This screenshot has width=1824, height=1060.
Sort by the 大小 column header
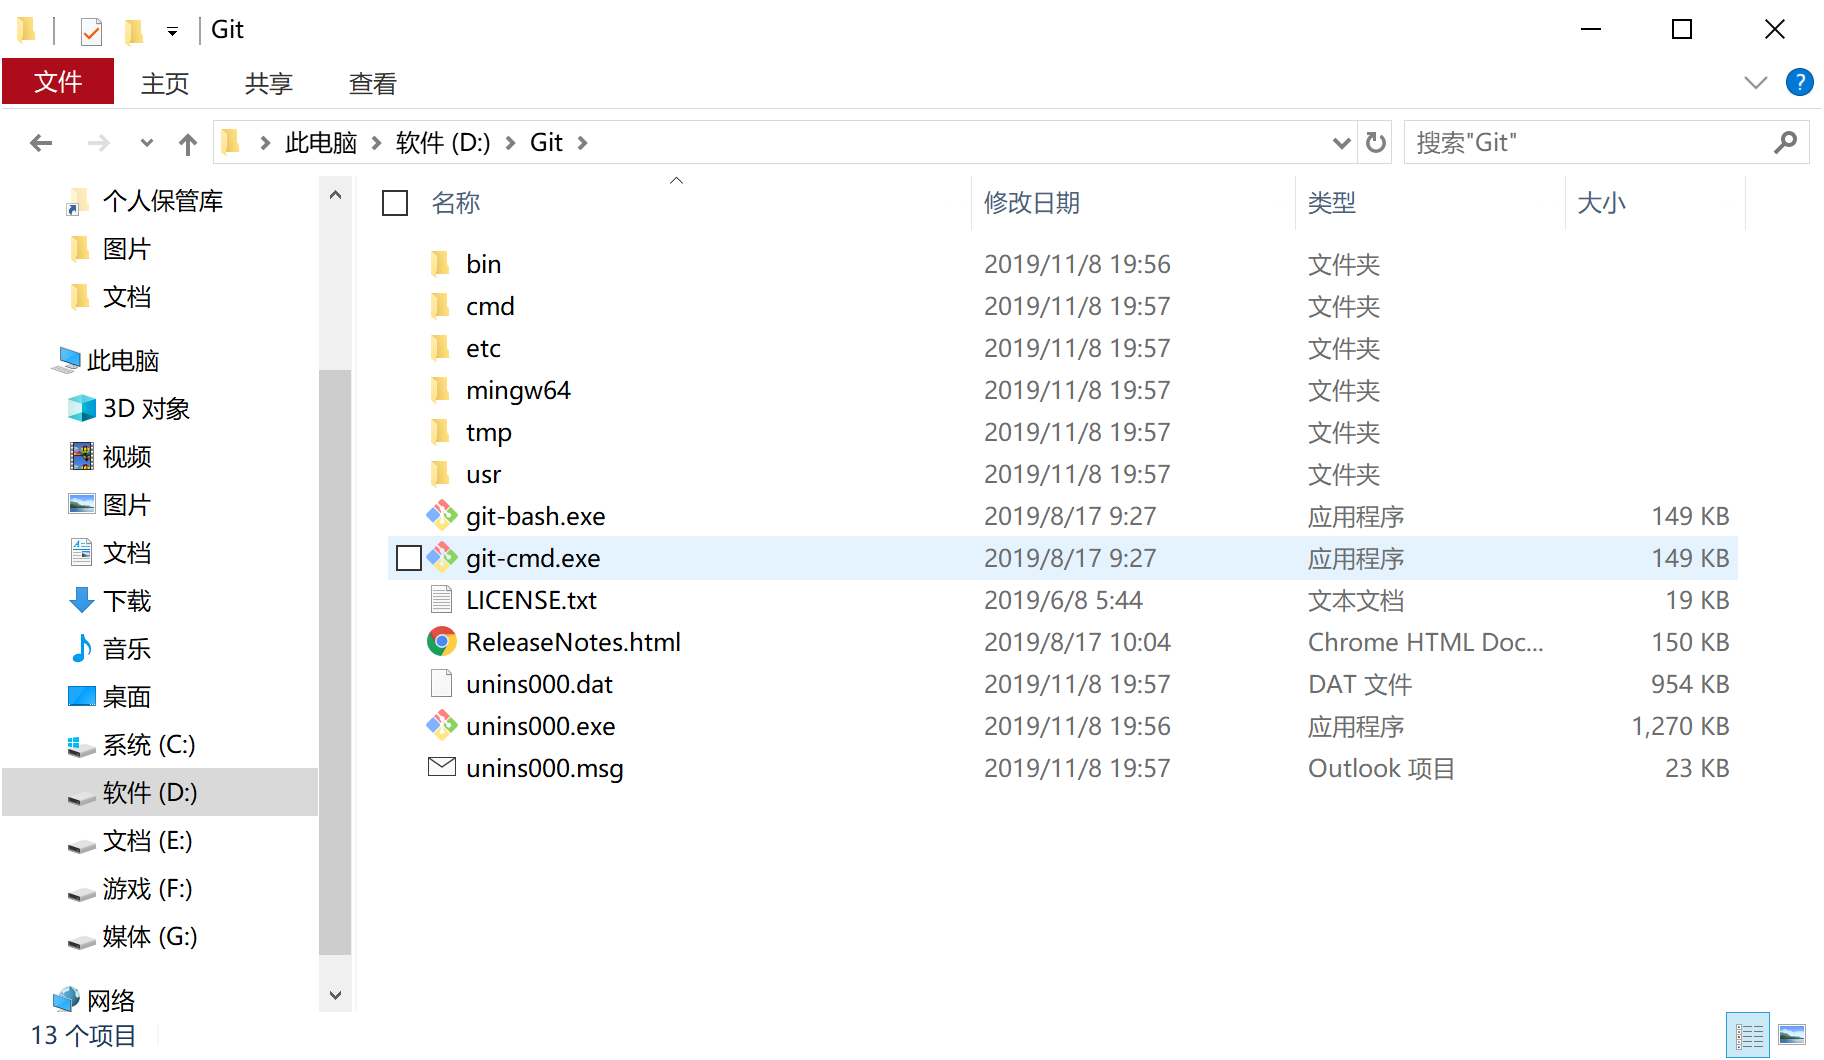coord(1601,203)
